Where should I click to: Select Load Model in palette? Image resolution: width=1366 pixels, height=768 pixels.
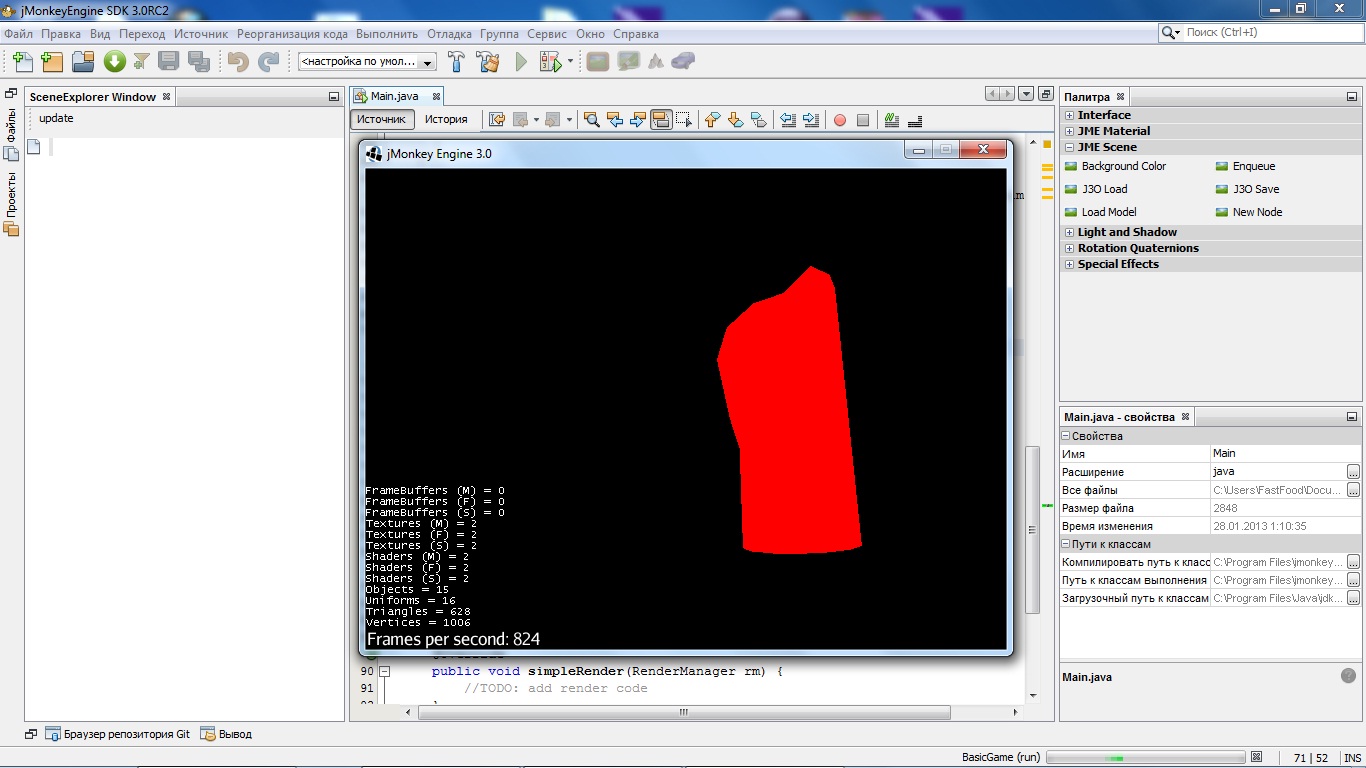[x=1109, y=212]
